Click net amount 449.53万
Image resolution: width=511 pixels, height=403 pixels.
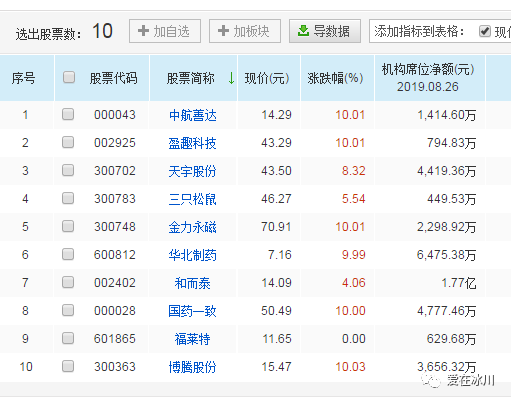[452, 199]
